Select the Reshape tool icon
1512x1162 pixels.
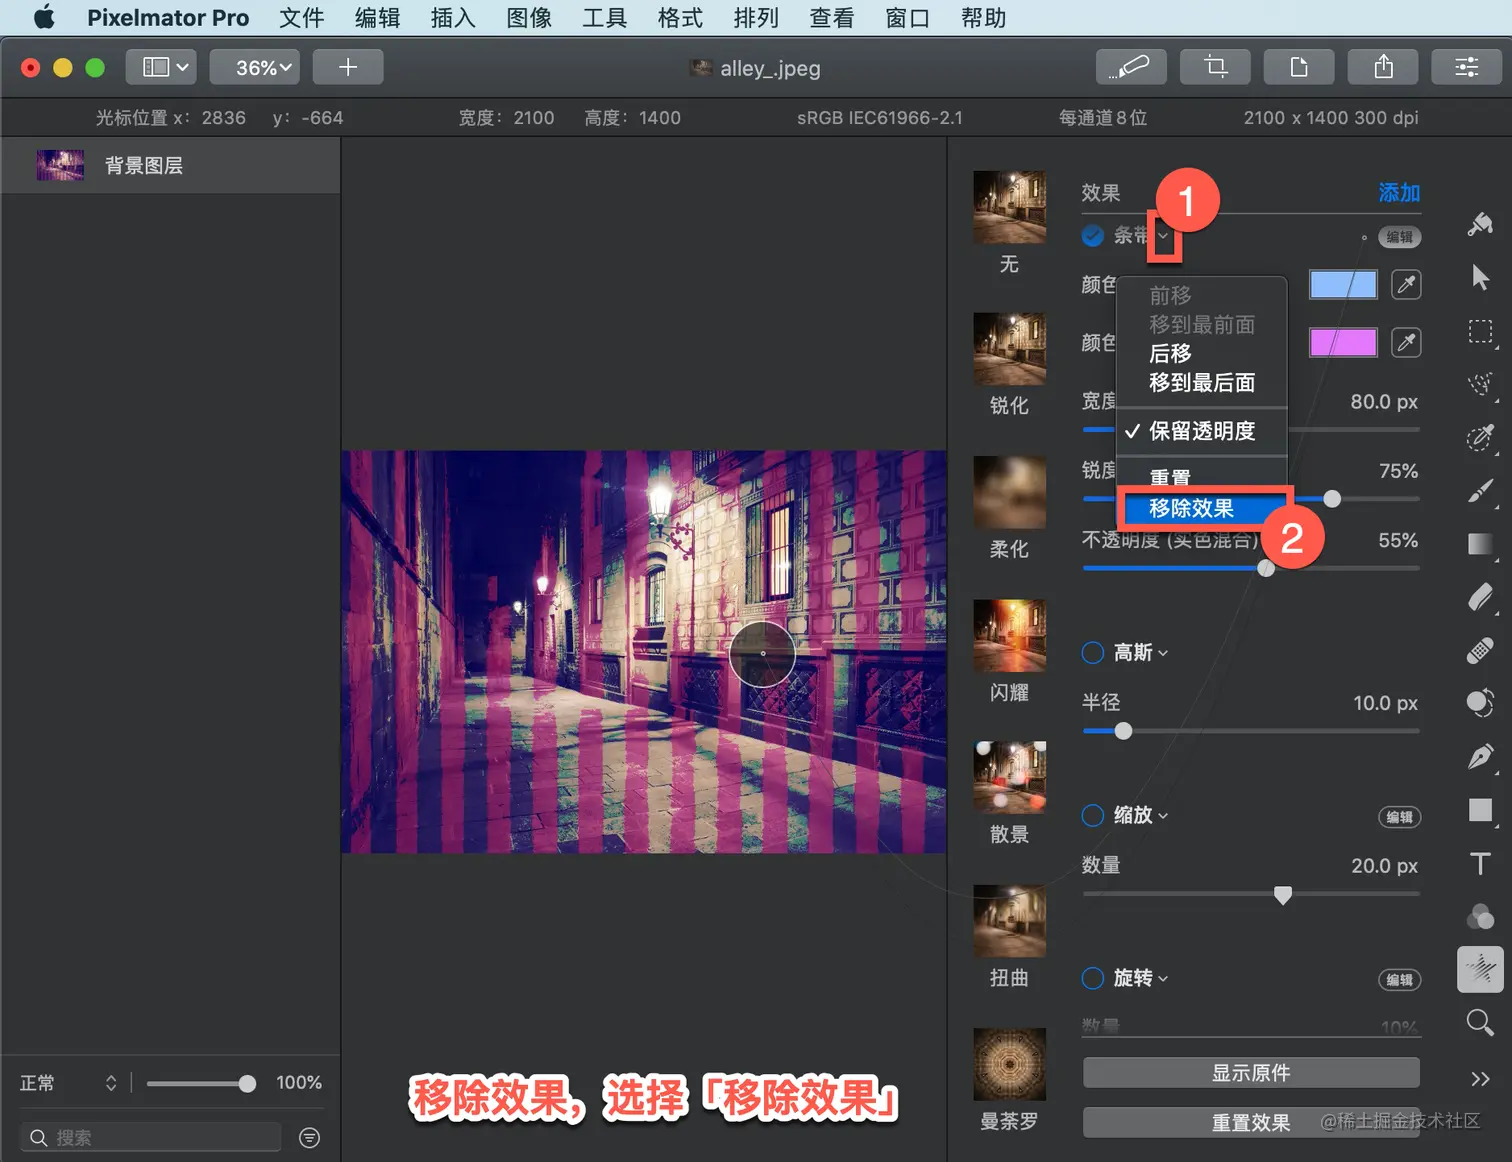[x=1480, y=703]
